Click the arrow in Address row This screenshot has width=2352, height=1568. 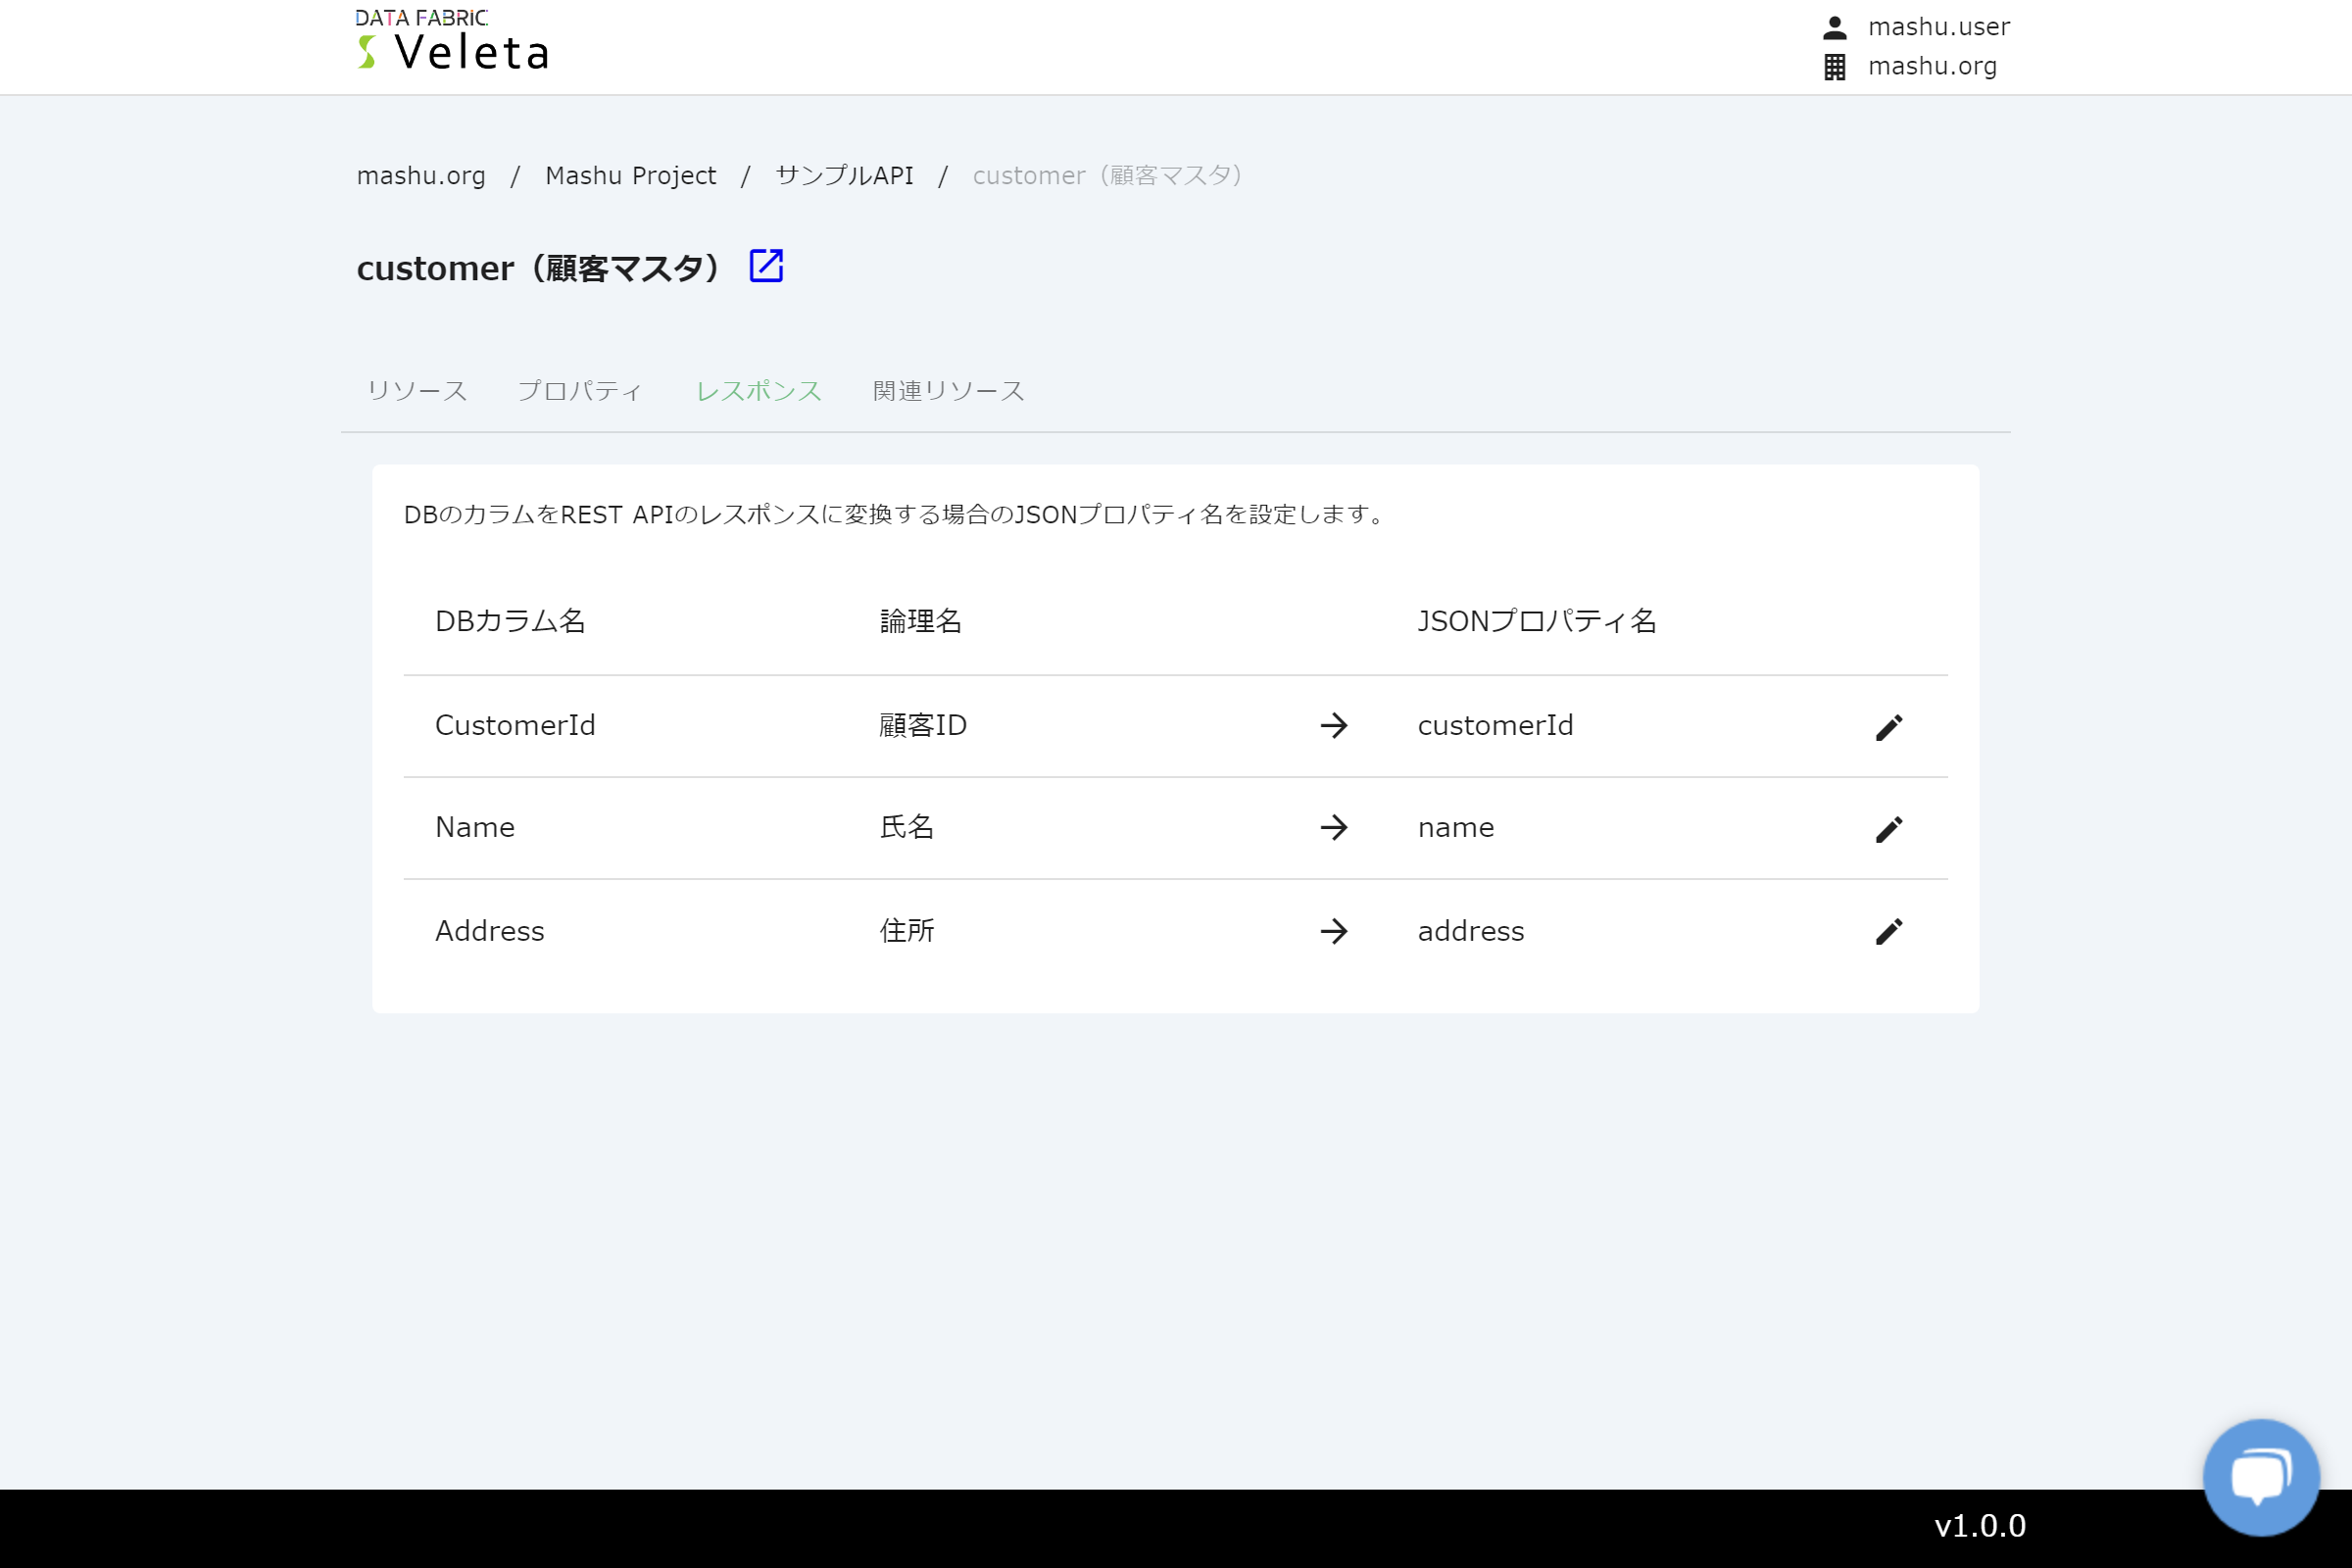coord(1333,931)
